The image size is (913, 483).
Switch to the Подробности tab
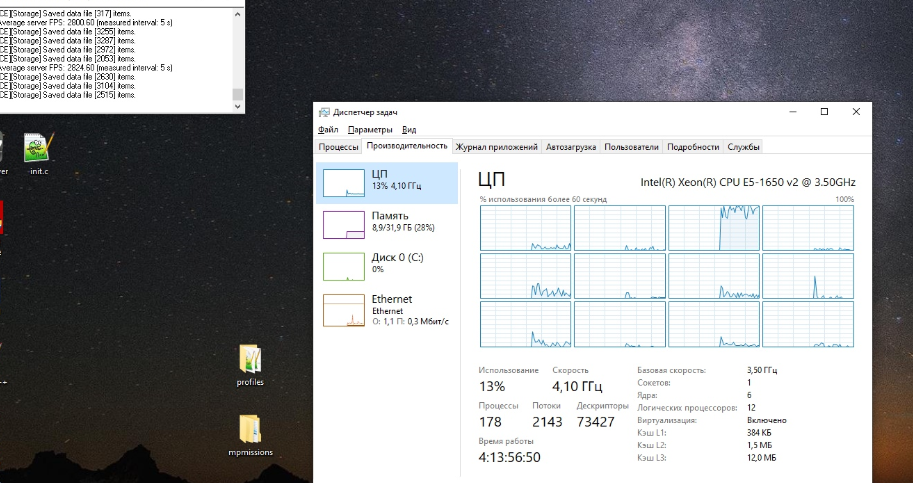click(x=693, y=147)
